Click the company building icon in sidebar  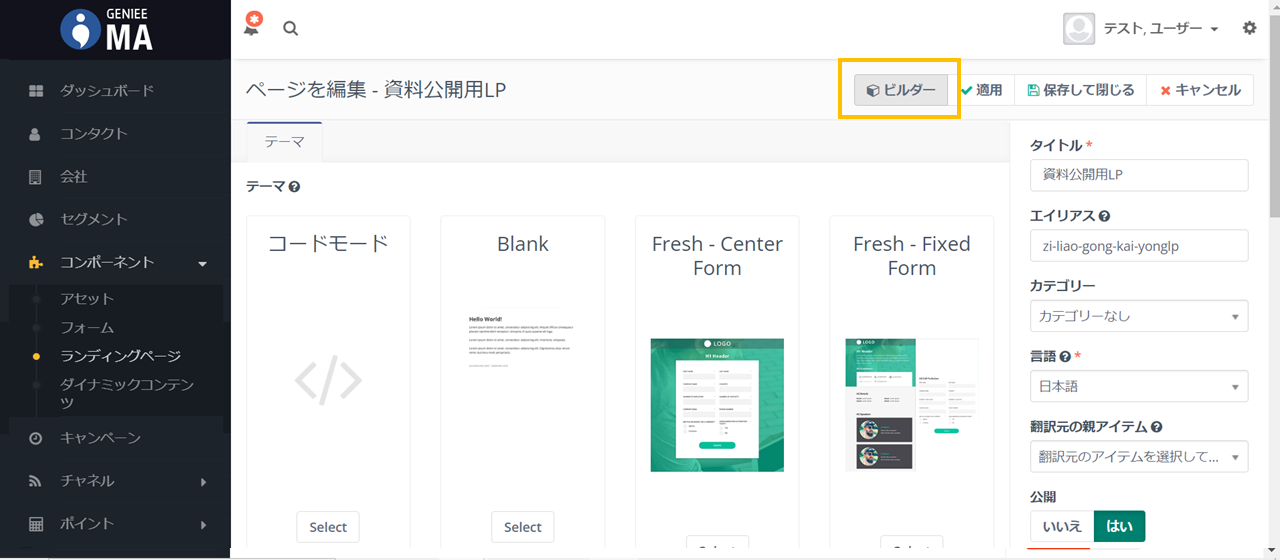(36, 177)
